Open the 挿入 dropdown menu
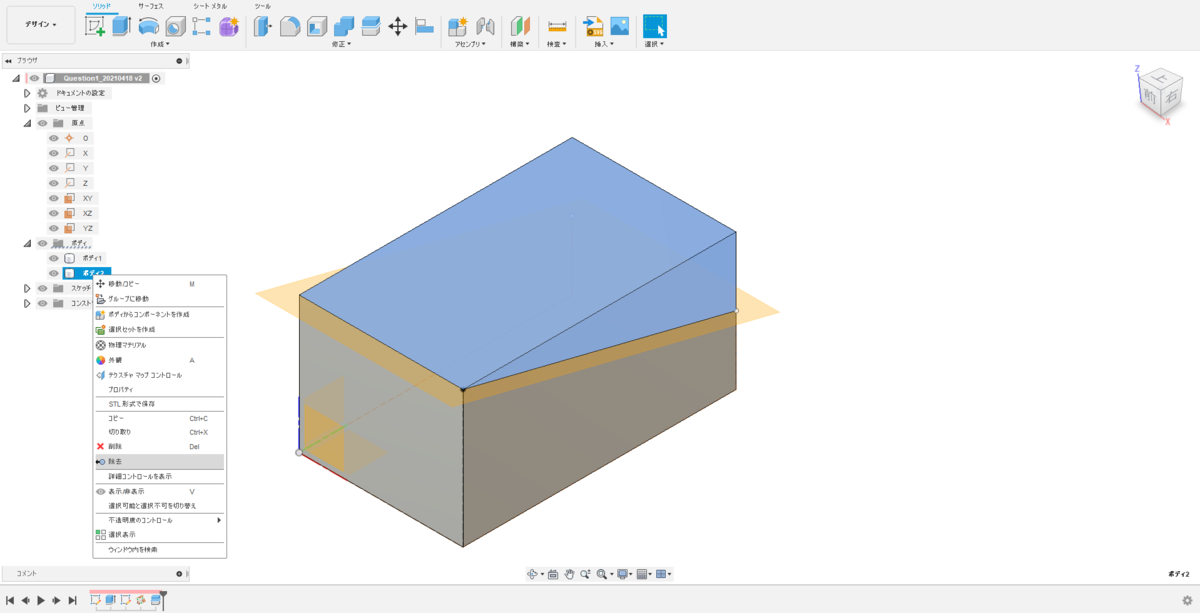1200x613 pixels. [606, 44]
